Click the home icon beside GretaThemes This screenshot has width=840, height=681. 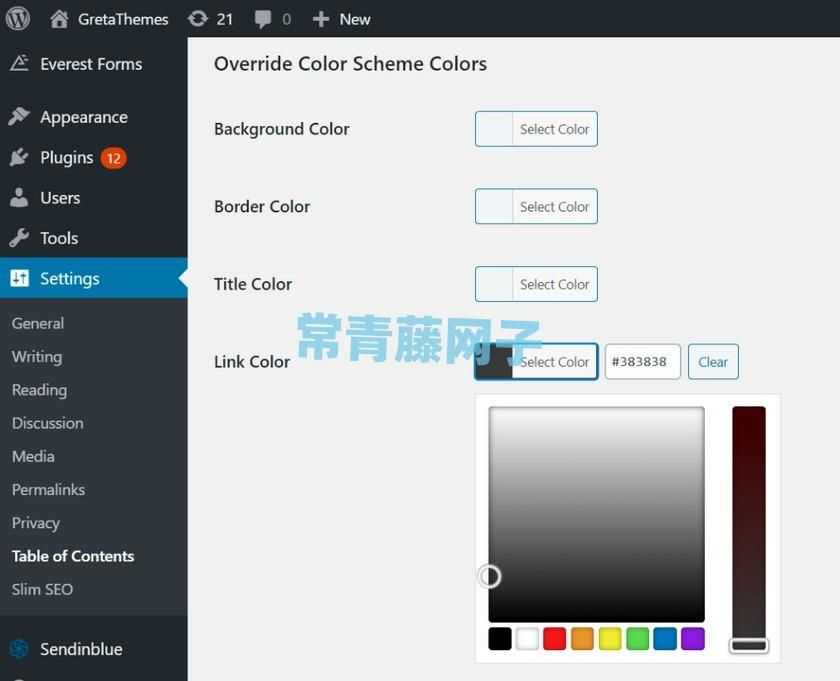[59, 19]
